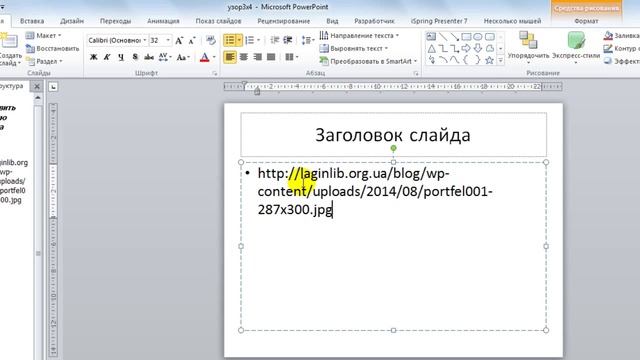Click Преобразовать в SmartArt button
This screenshot has height=360, width=640.
pos(369,61)
